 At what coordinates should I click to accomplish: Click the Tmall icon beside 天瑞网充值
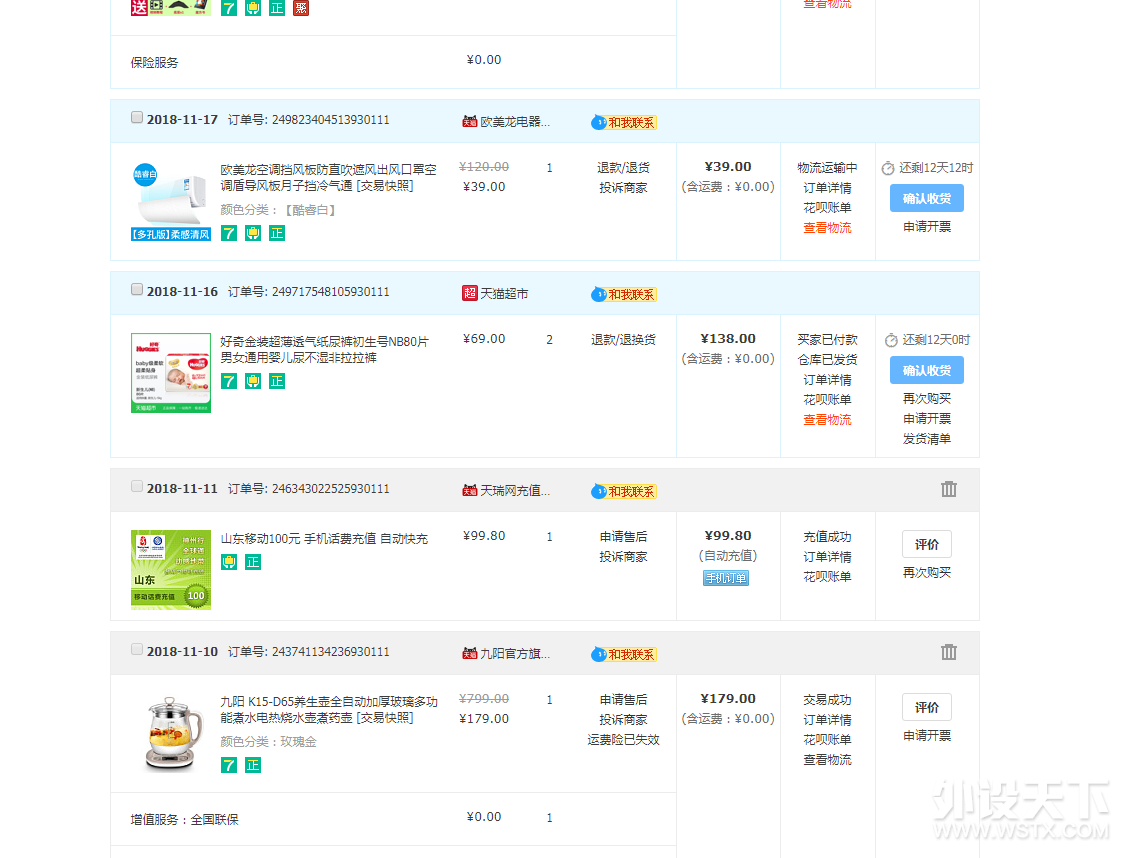click(470, 490)
